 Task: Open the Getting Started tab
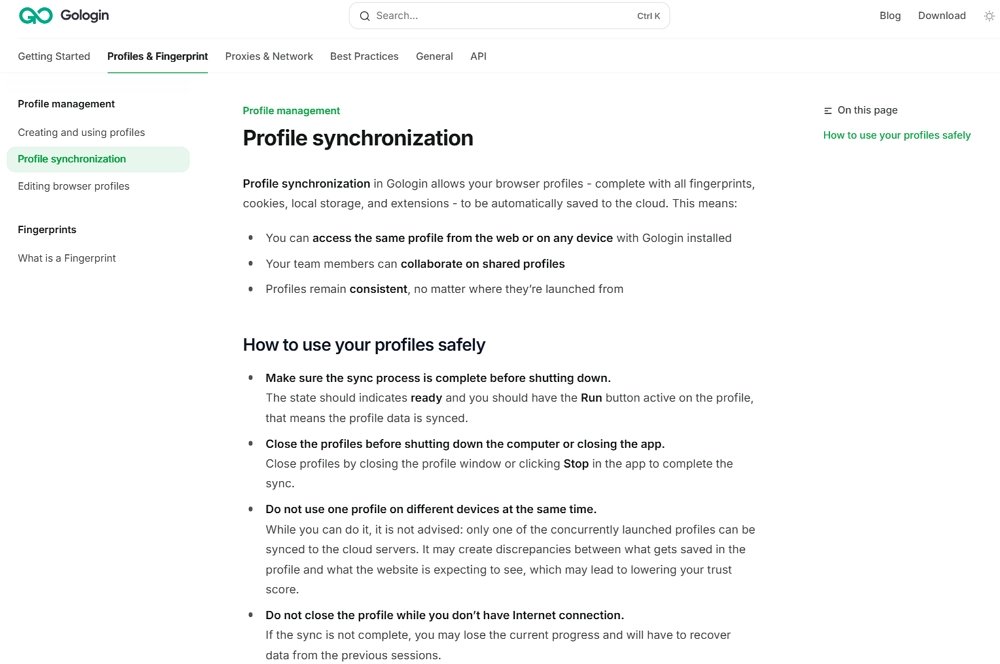(x=54, y=56)
